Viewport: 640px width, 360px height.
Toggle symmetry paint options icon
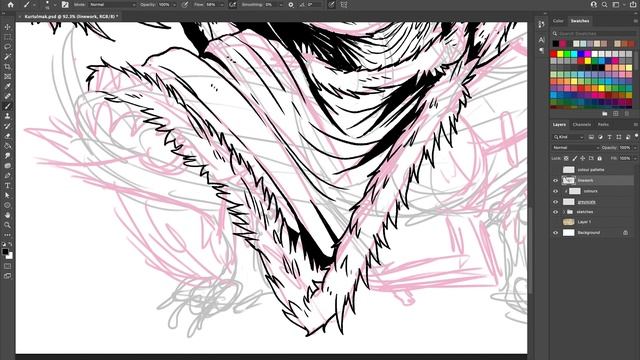coord(344,5)
